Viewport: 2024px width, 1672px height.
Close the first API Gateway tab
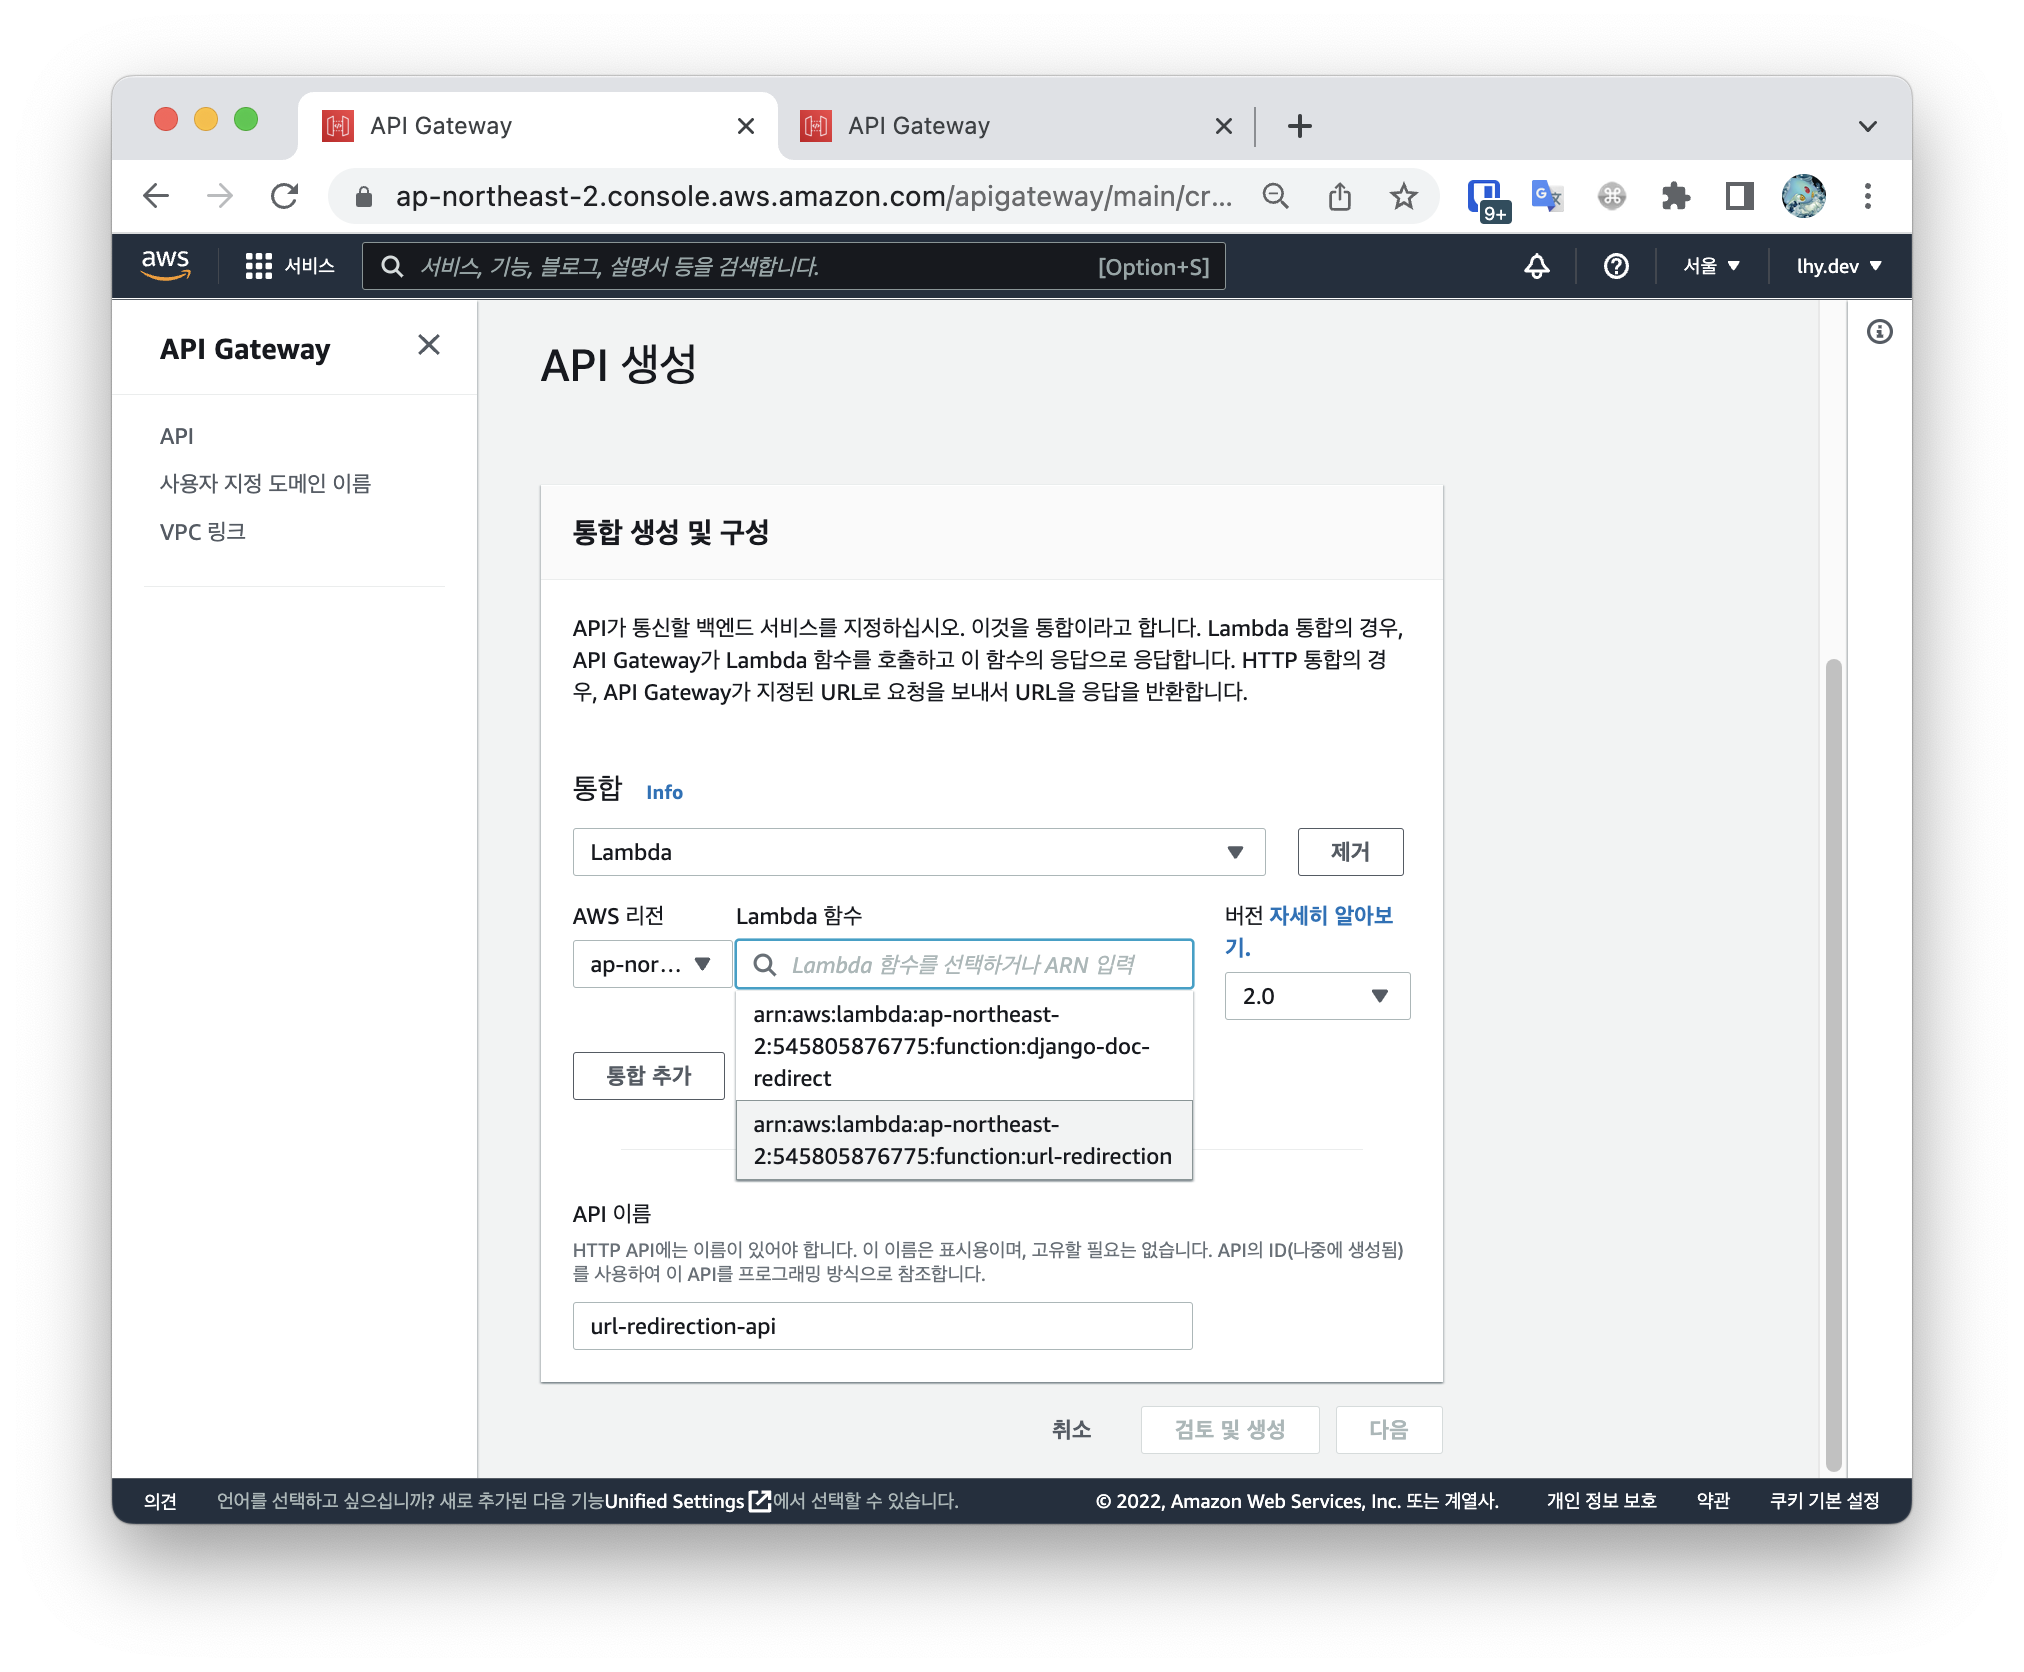[x=746, y=126]
